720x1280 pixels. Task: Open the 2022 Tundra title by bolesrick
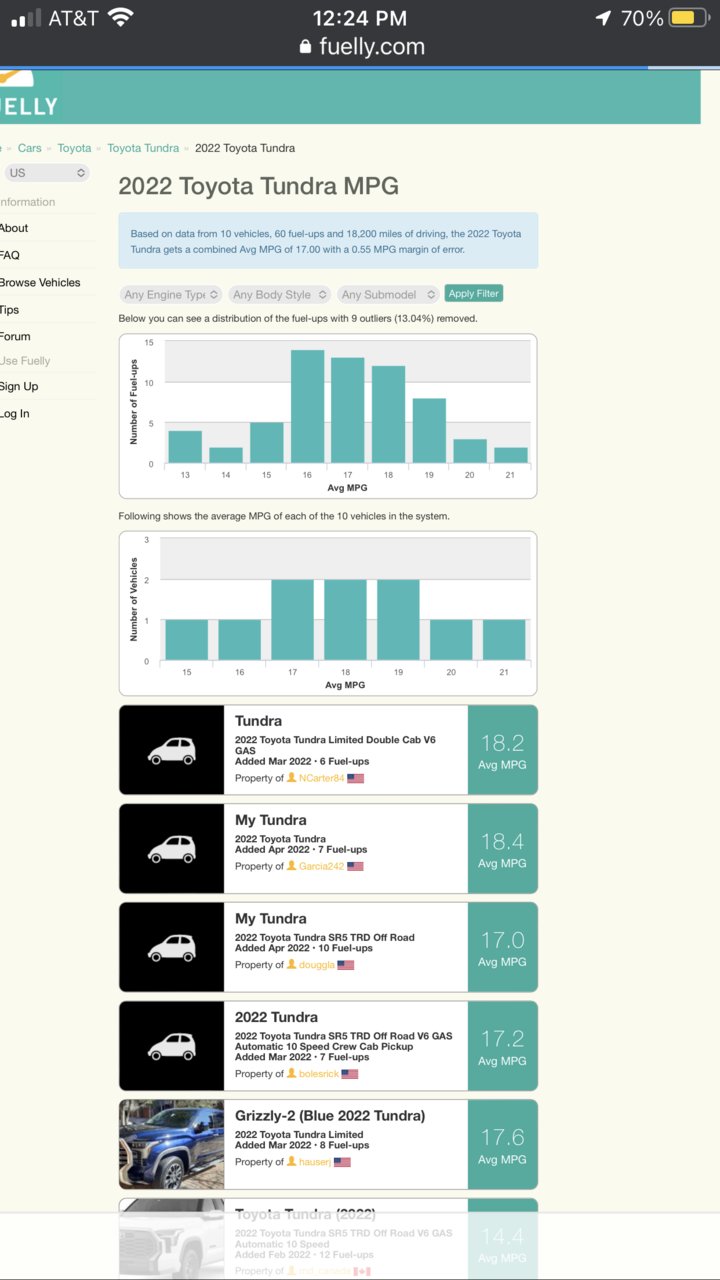[276, 1017]
